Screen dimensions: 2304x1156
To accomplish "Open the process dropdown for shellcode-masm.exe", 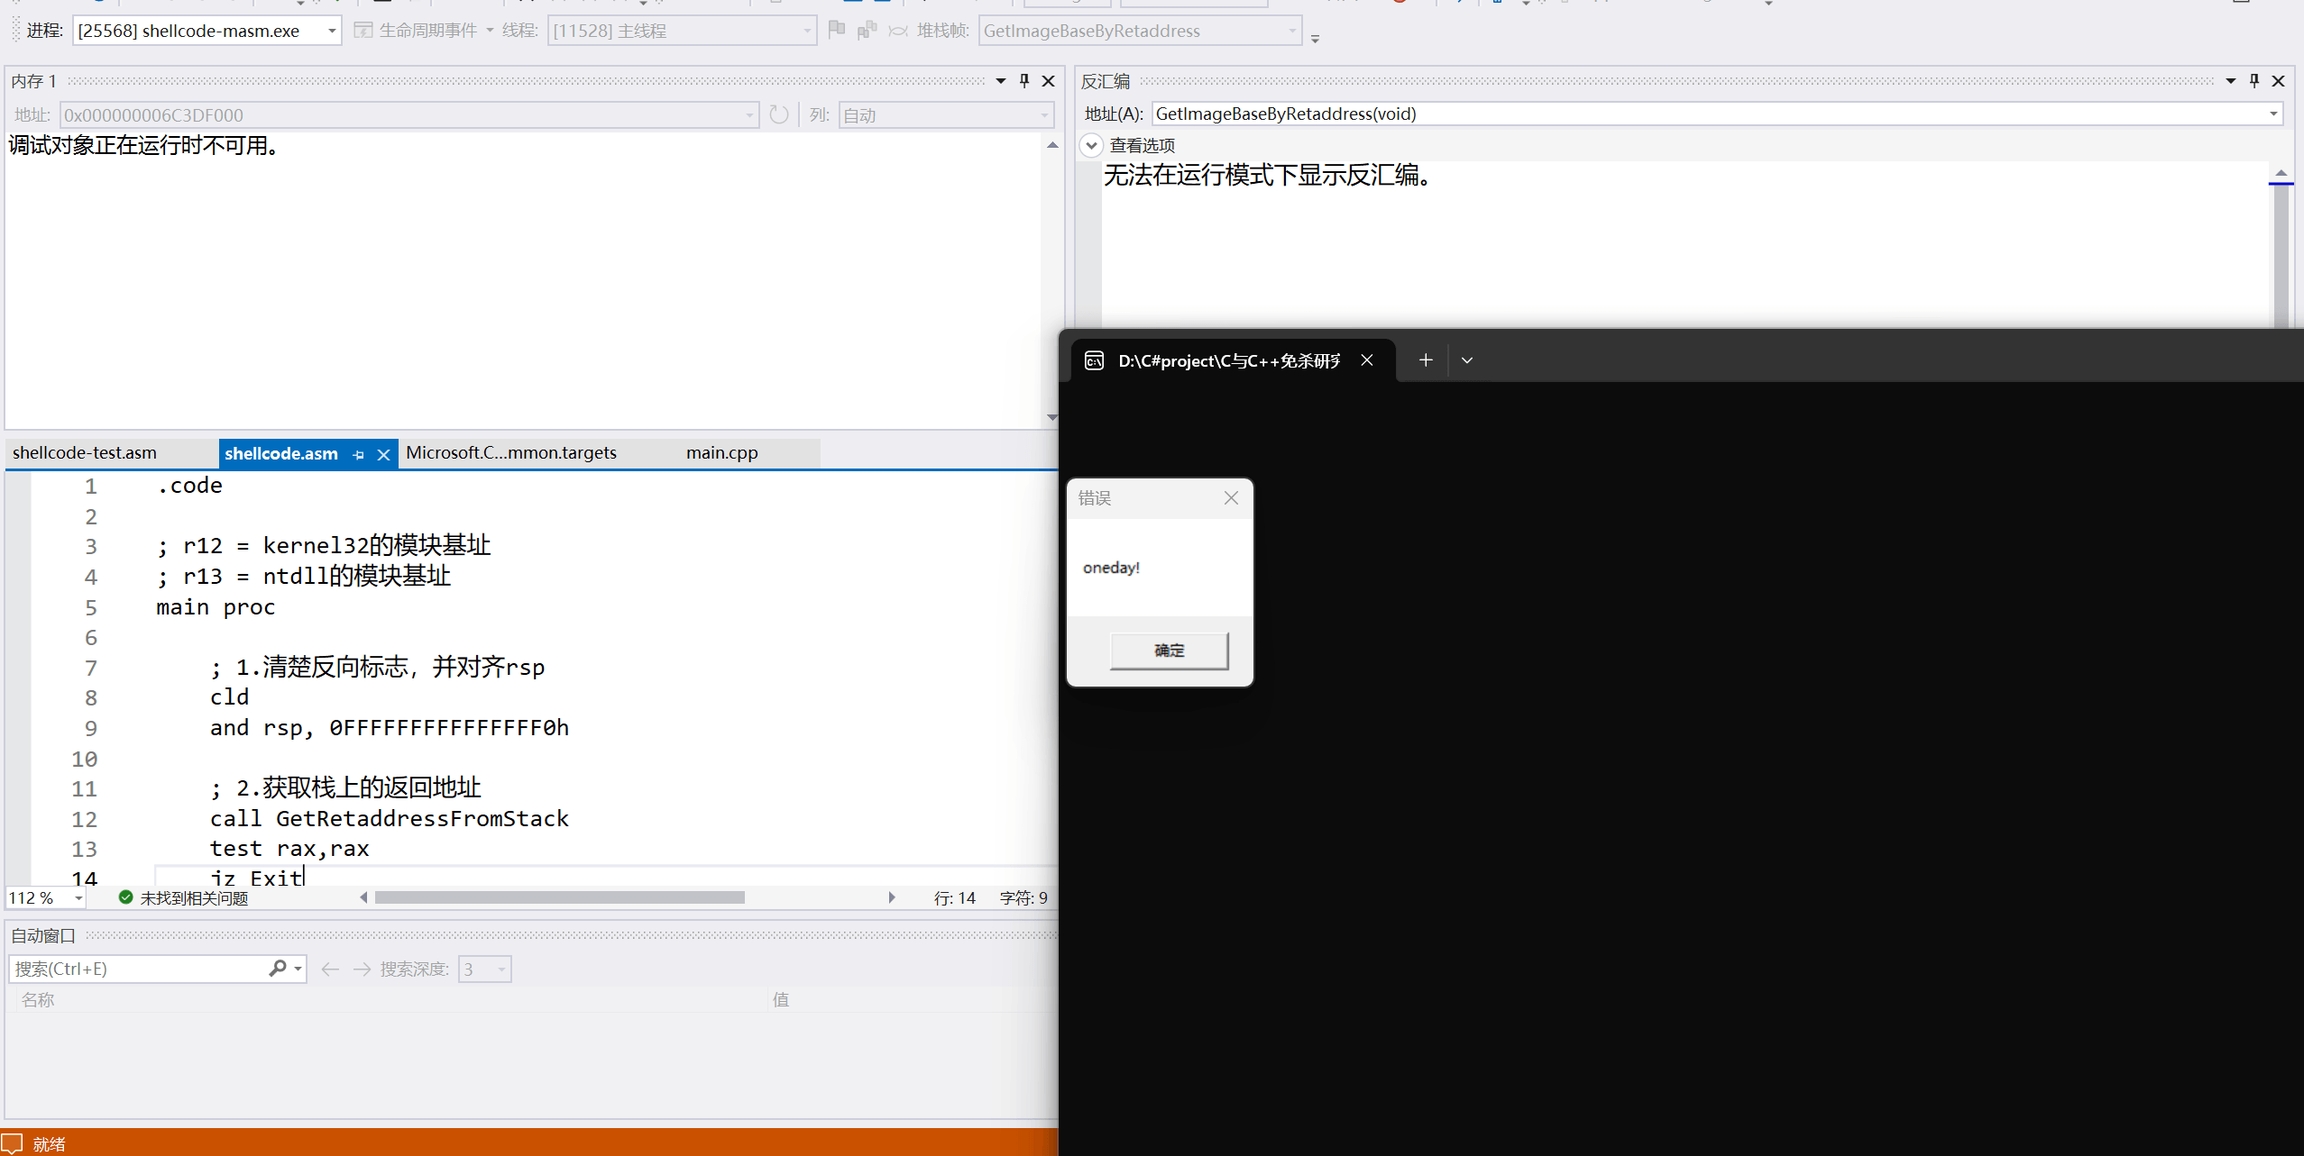I will click(x=331, y=31).
